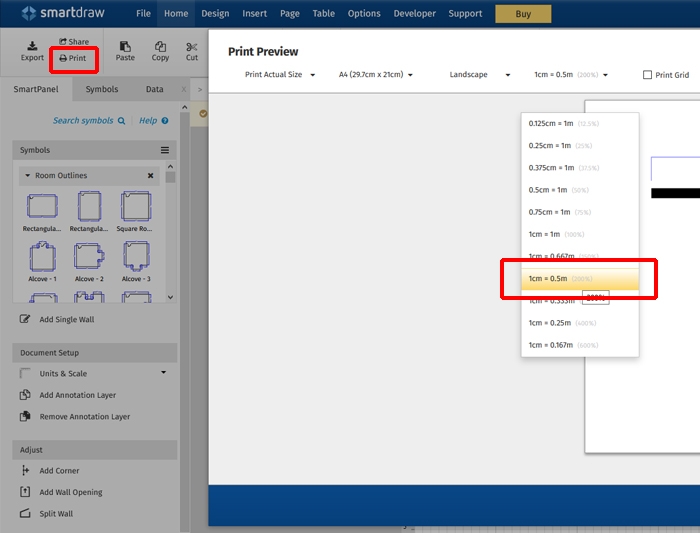This screenshot has width=700, height=533.
Task: Click symbol list scroll up arrow
Action: tap(170, 167)
